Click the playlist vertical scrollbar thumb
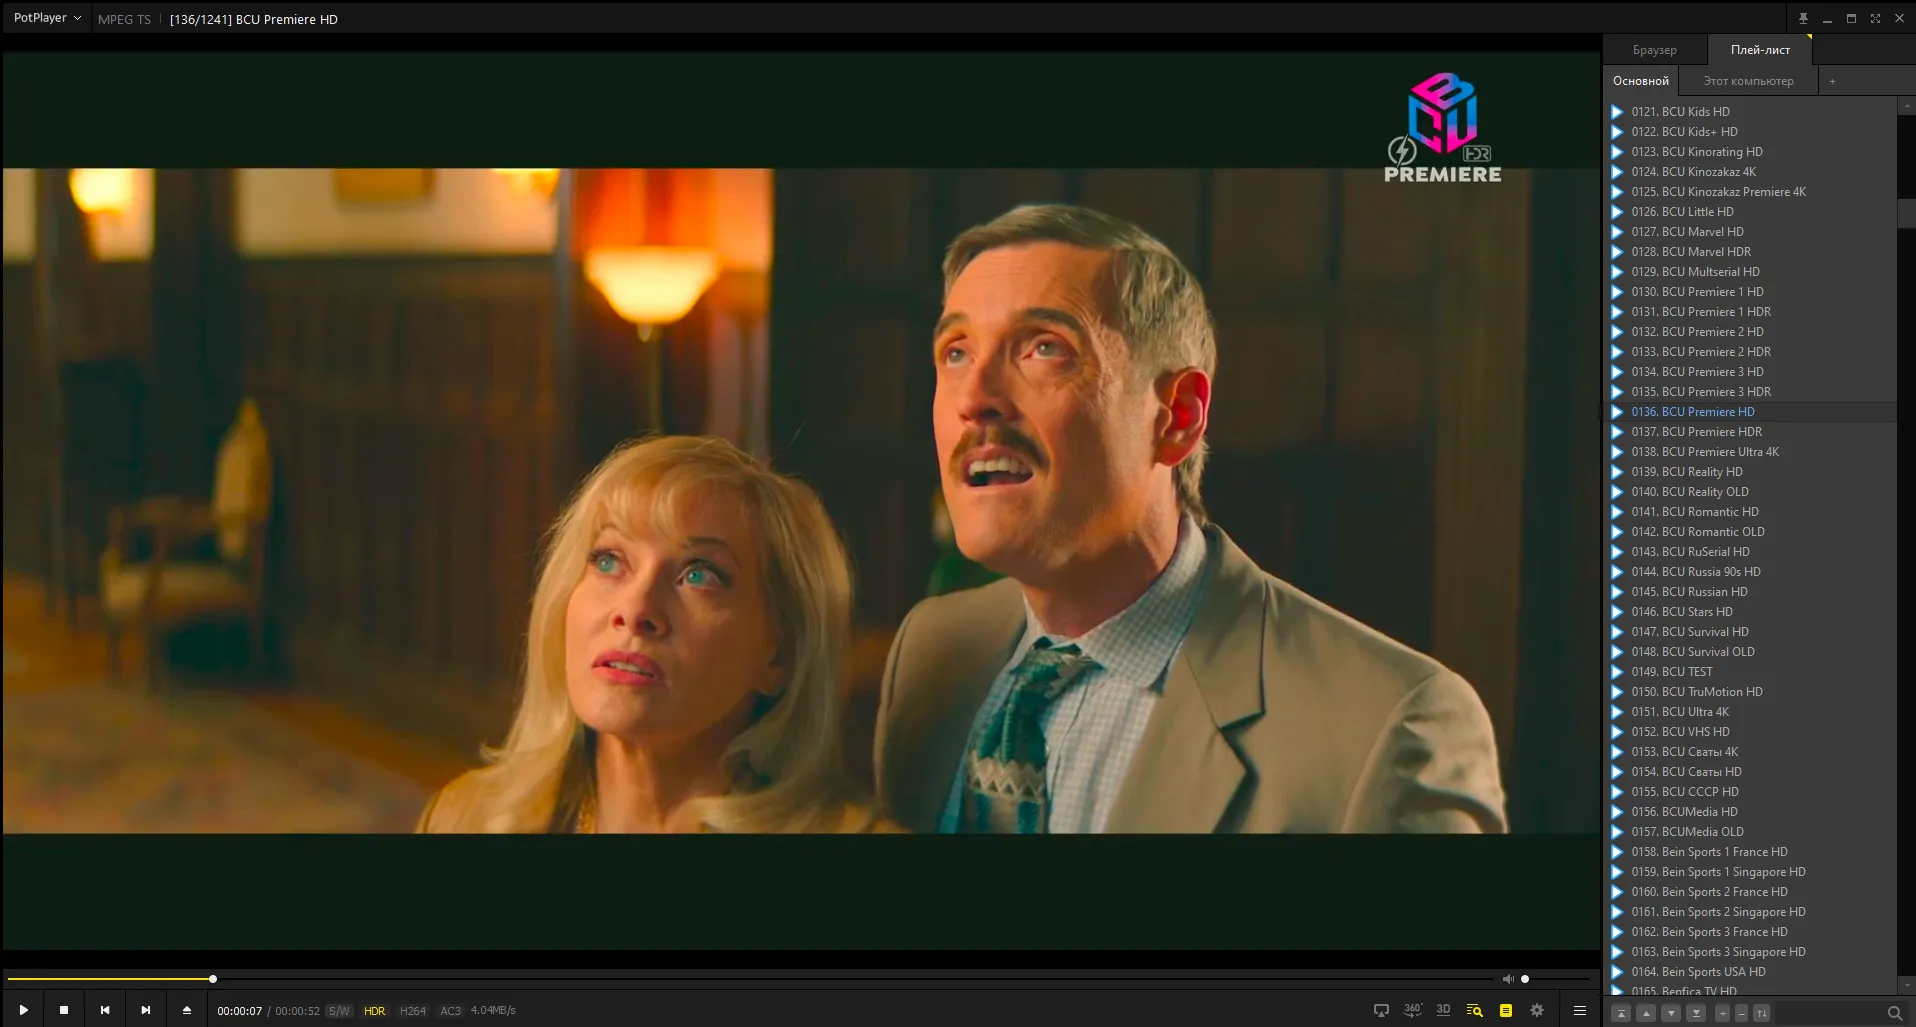 tap(1906, 213)
